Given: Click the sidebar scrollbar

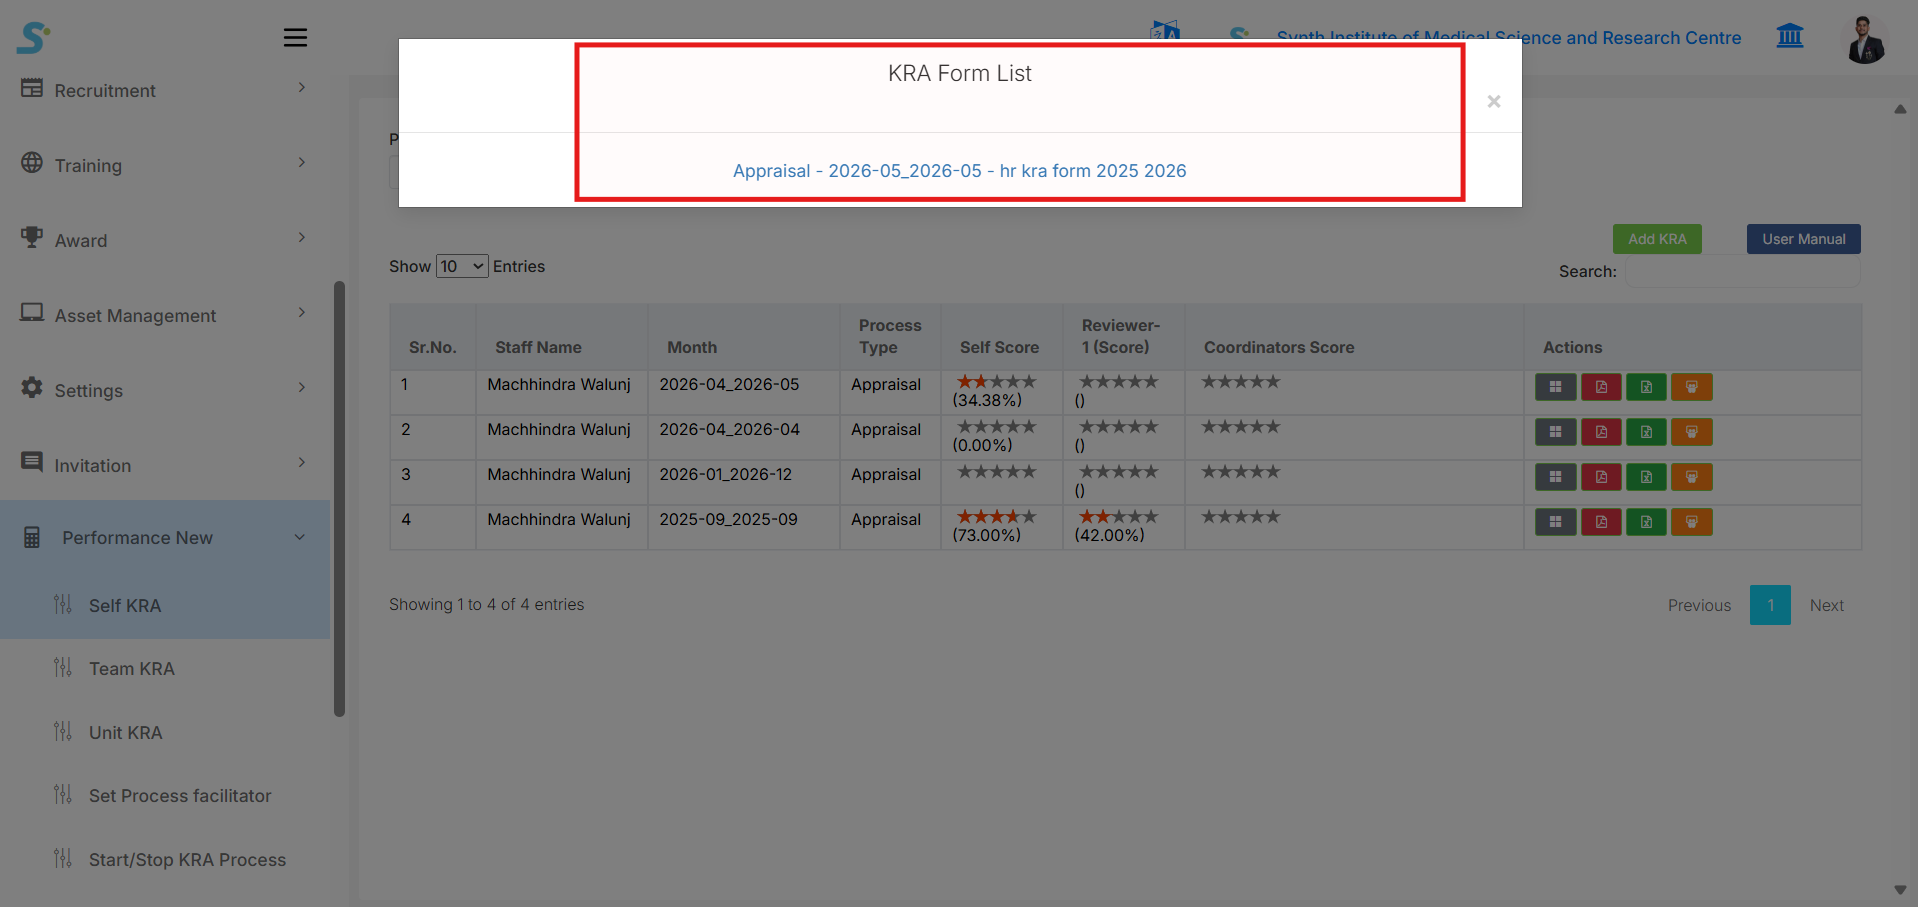Looking at the screenshot, I should point(339,498).
